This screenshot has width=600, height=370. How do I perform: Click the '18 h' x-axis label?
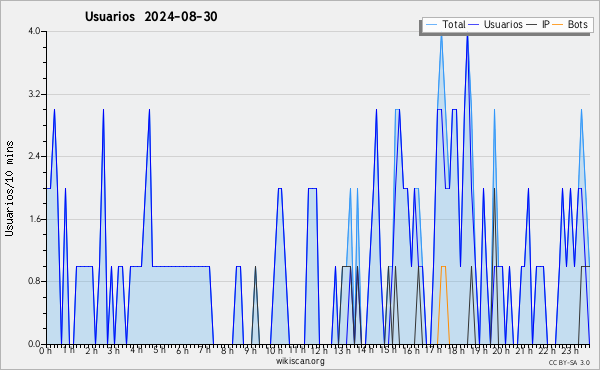(x=456, y=351)
